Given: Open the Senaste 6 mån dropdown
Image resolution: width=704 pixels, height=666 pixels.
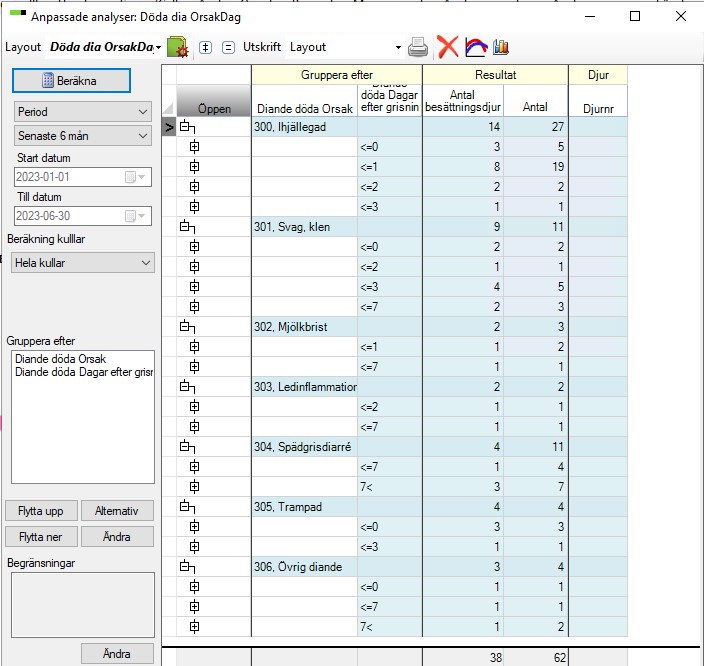Looking at the screenshot, I should click(83, 136).
